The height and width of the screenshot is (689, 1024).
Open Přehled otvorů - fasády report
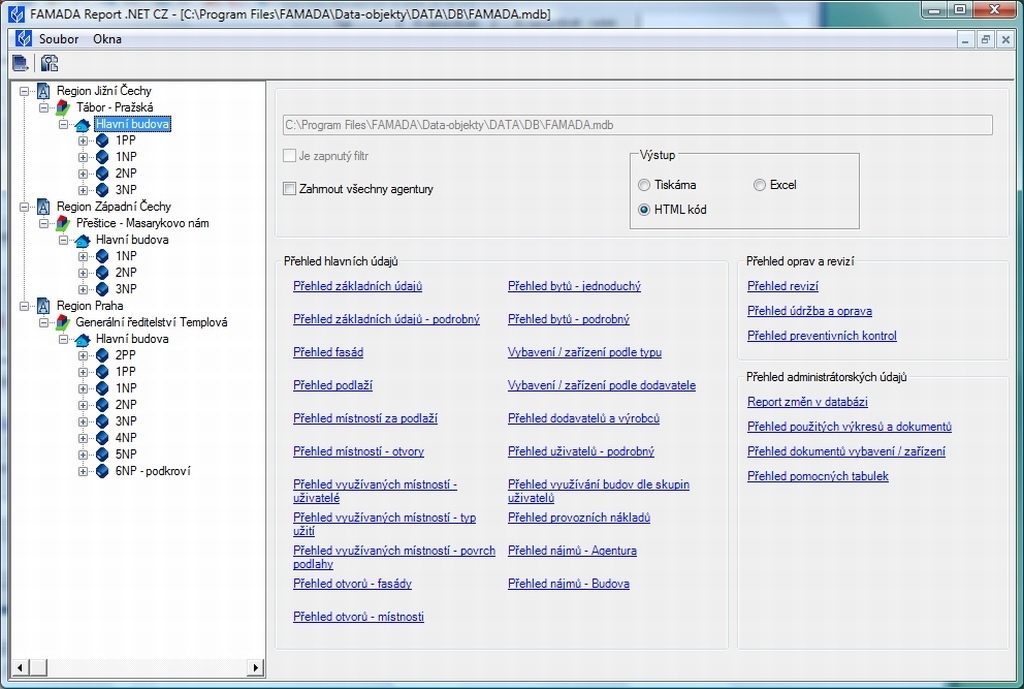click(x=352, y=584)
